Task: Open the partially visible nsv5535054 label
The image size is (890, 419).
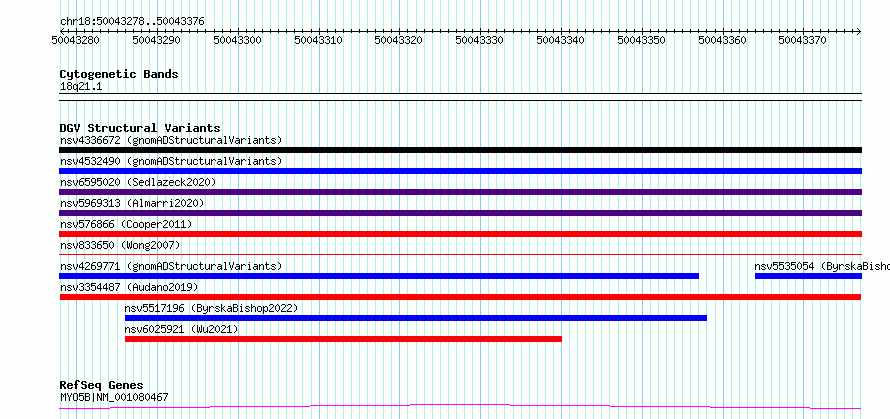Action: point(822,266)
